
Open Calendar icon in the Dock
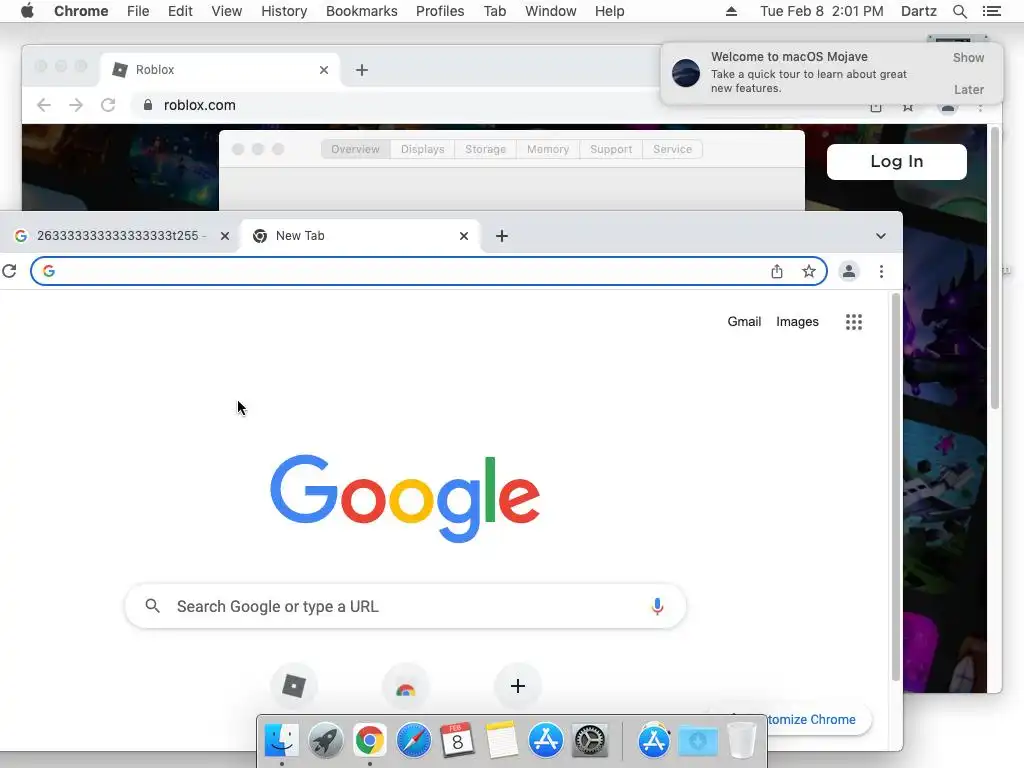point(457,741)
